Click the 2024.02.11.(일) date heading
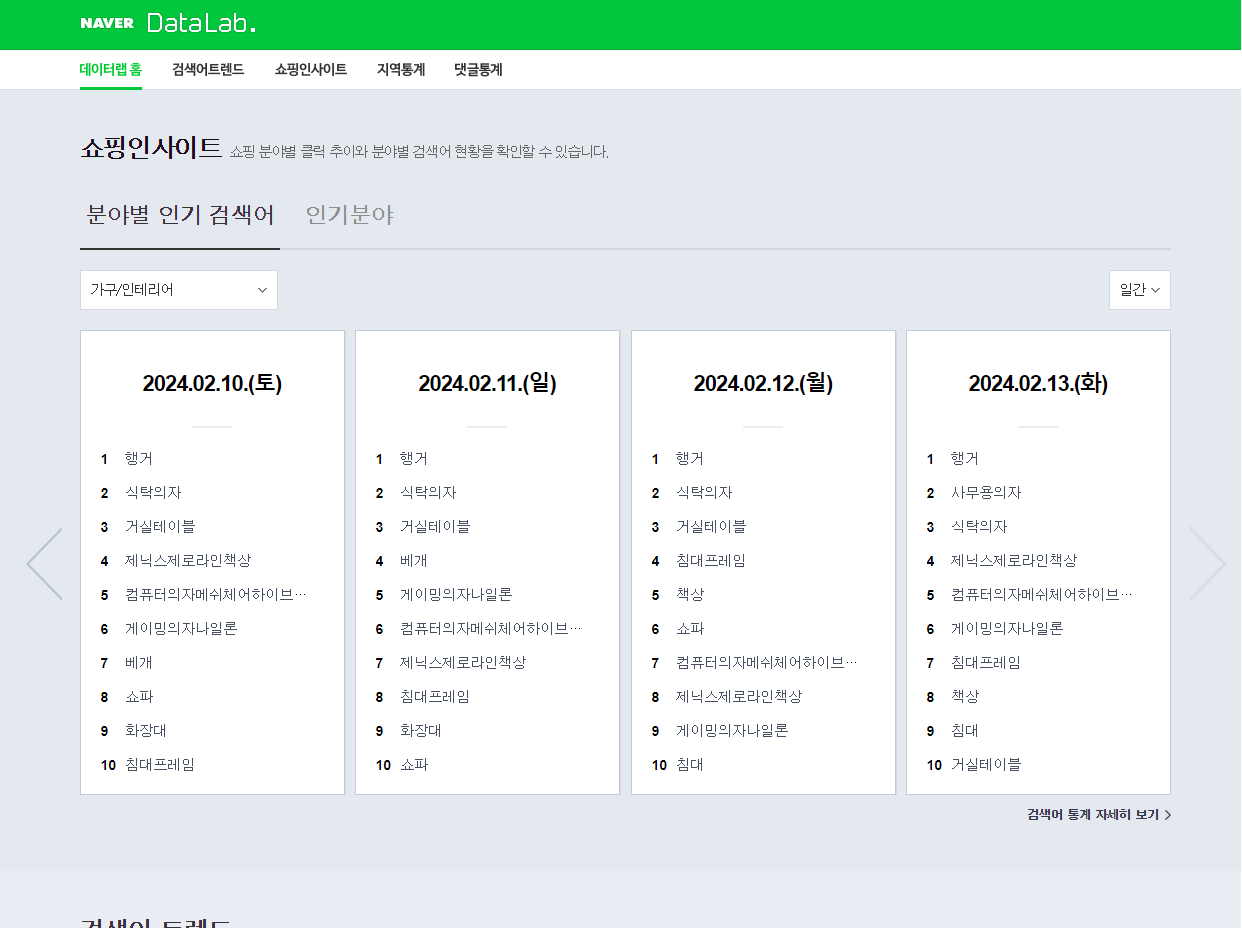The image size is (1242, 928). [487, 384]
